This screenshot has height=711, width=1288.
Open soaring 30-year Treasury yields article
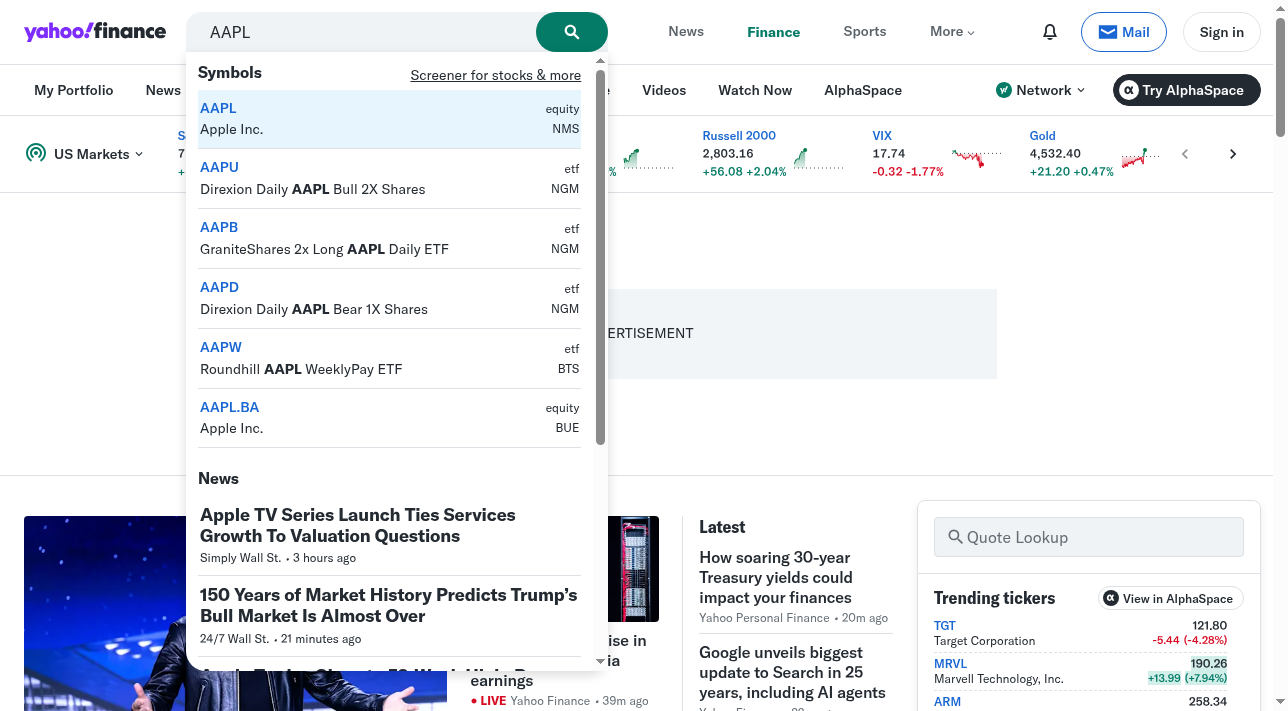[x=776, y=577]
